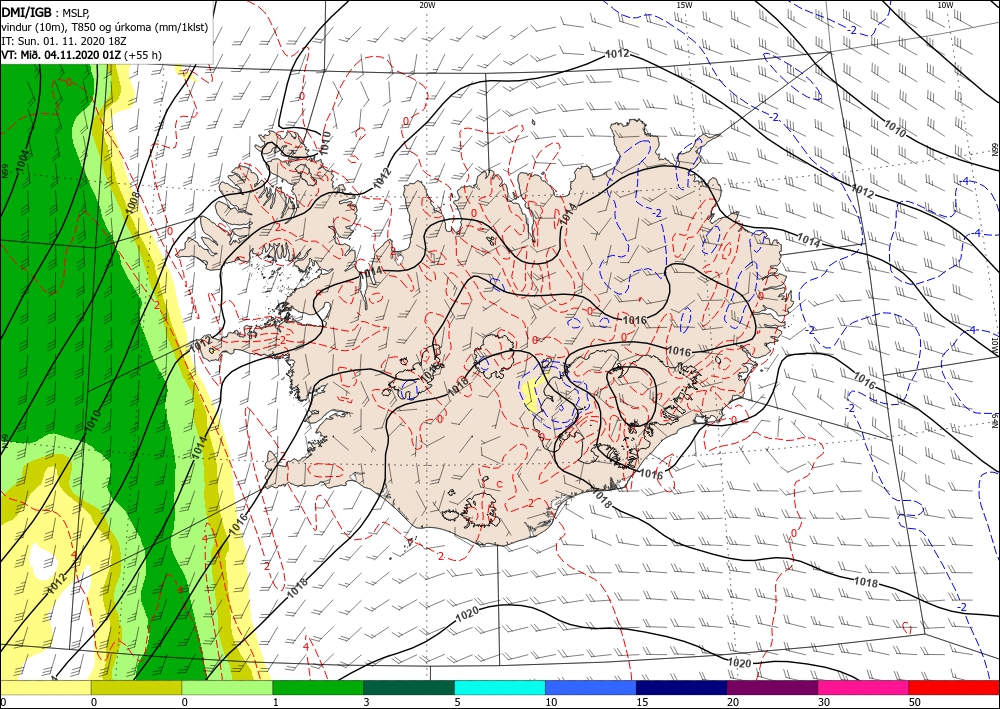Click the "IT: Sun. 01. 11. 2020 18Z" line

63,41
